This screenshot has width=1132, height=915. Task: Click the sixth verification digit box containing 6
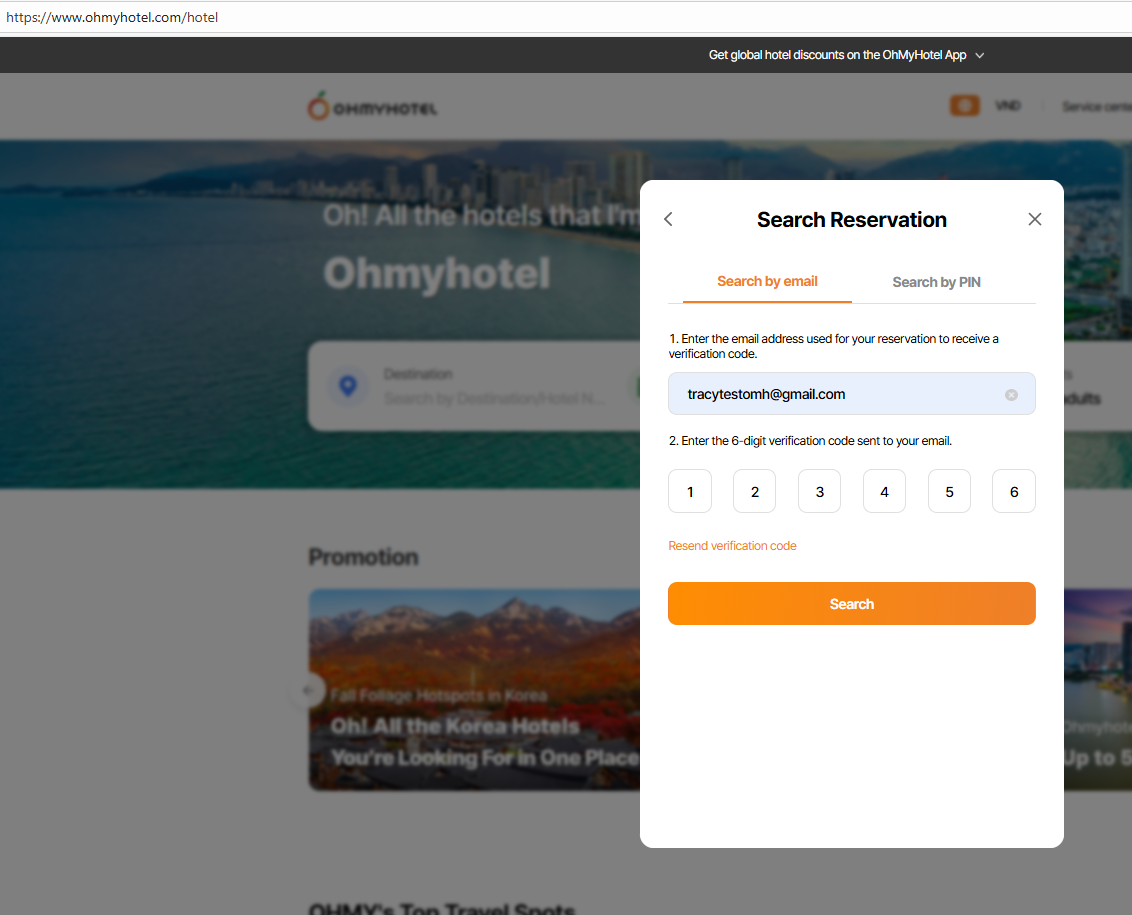coord(1014,491)
